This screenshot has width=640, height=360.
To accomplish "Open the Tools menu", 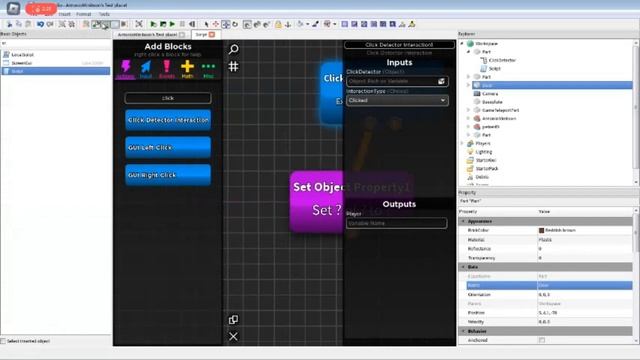I will click(104, 14).
